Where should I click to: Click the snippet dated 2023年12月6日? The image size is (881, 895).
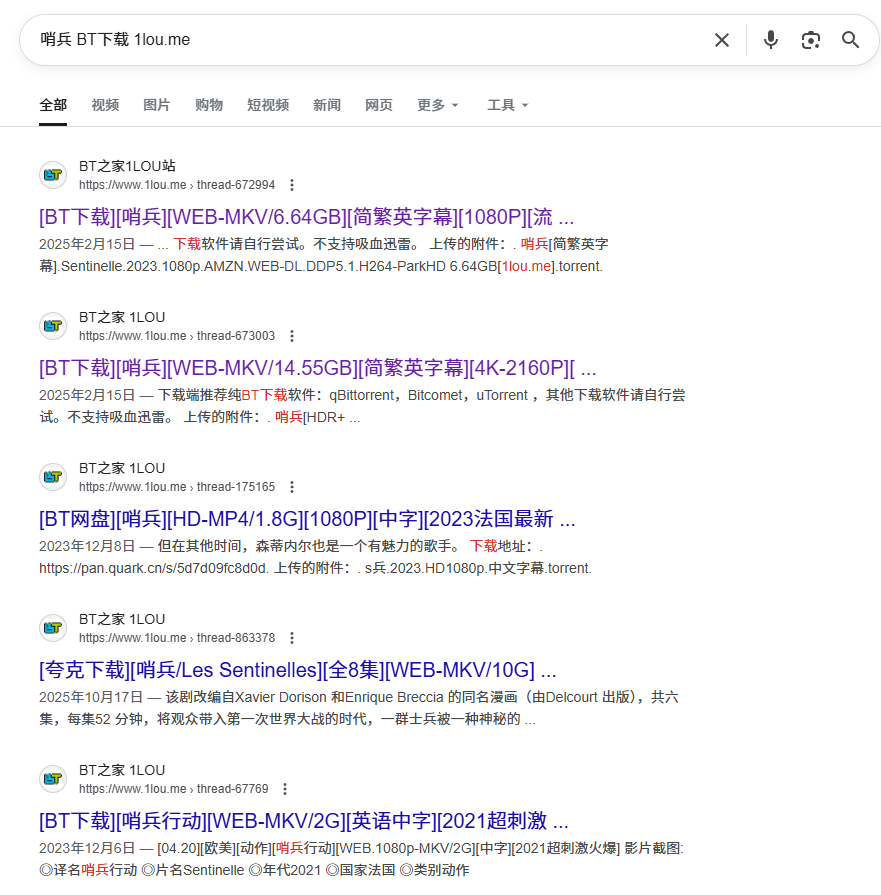click(x=361, y=859)
